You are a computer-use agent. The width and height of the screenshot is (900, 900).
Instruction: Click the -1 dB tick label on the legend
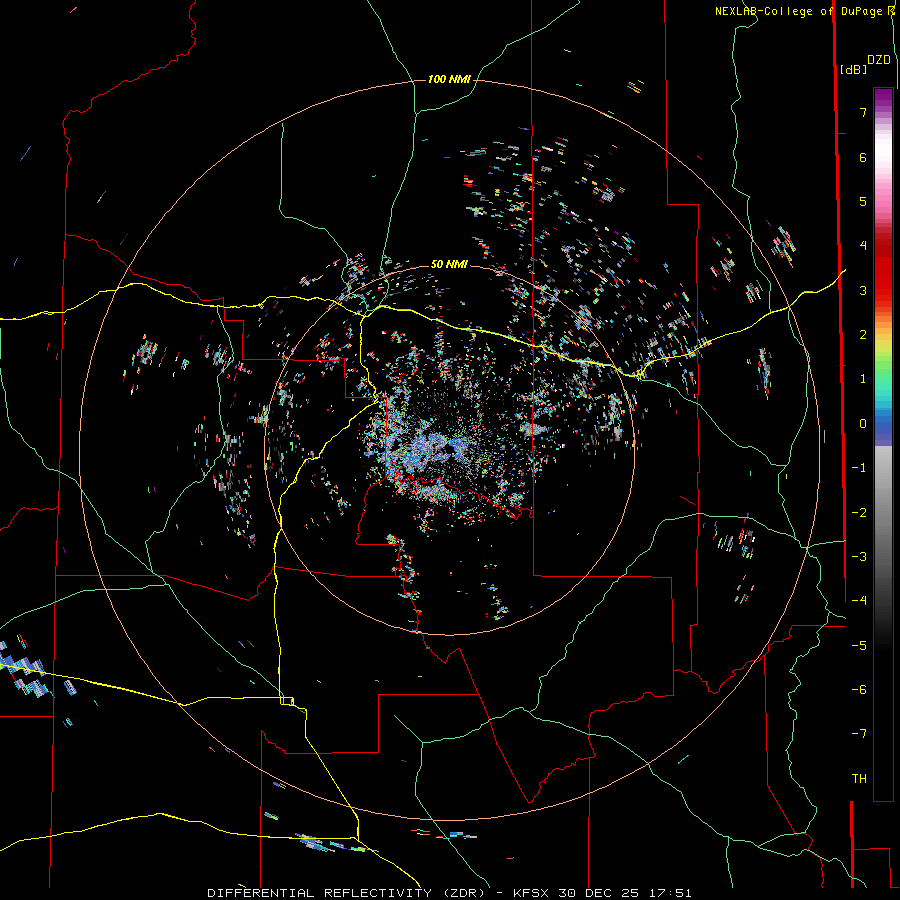click(859, 468)
